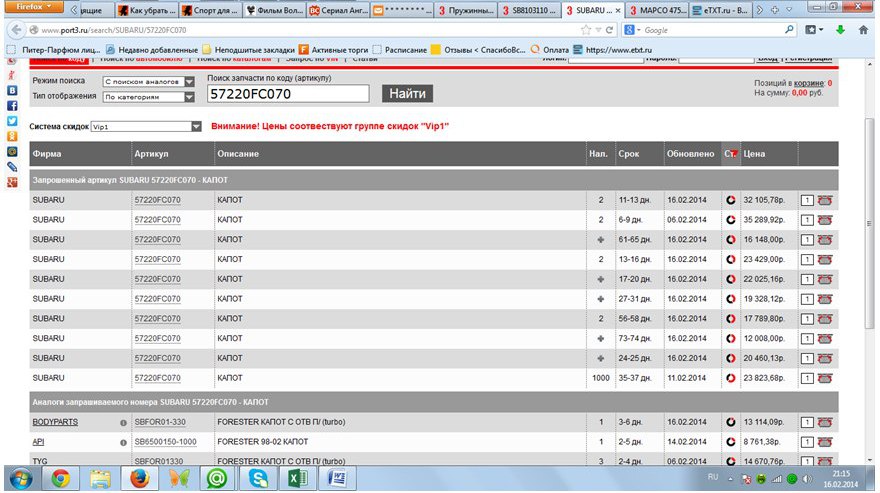
Task: Click the 1000 availability cell
Action: point(601,378)
